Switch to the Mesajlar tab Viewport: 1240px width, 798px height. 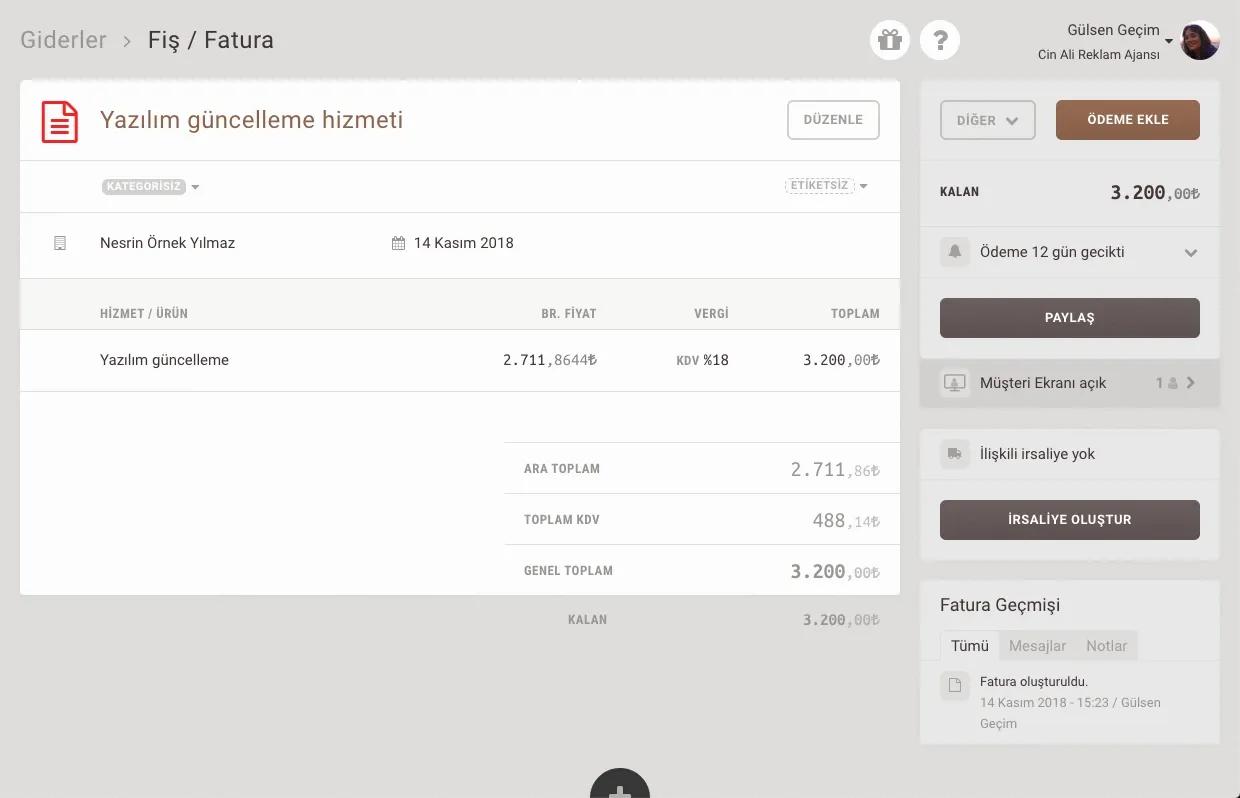pos(1037,646)
